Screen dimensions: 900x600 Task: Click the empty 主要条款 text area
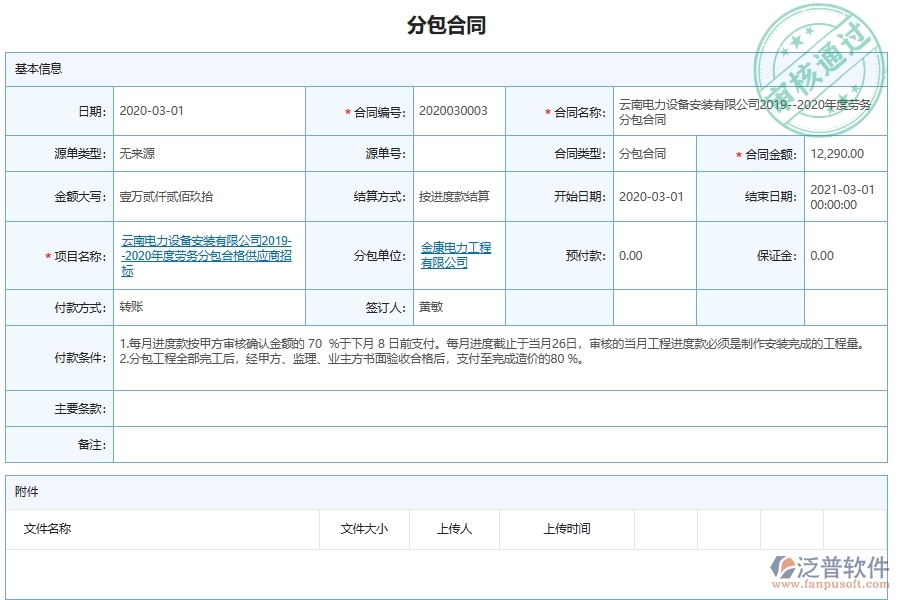pos(499,408)
